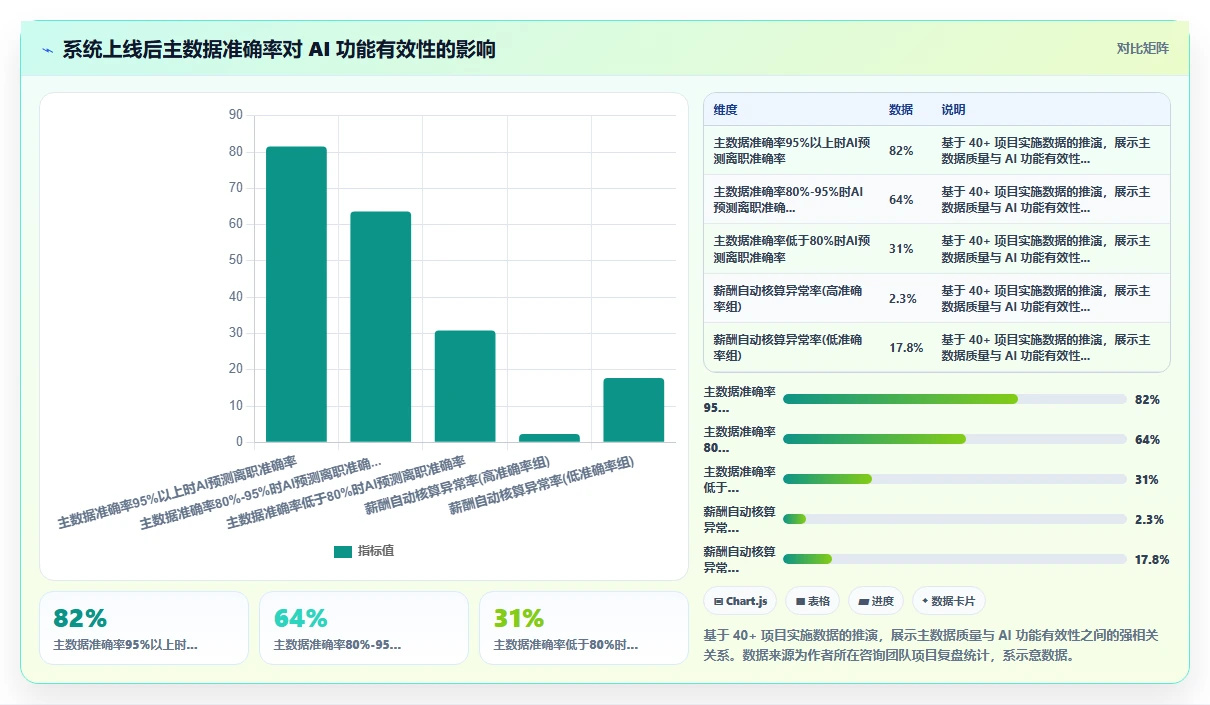Click the 17.8% progress bar
1210x705 pixels.
pyautogui.click(x=955, y=559)
